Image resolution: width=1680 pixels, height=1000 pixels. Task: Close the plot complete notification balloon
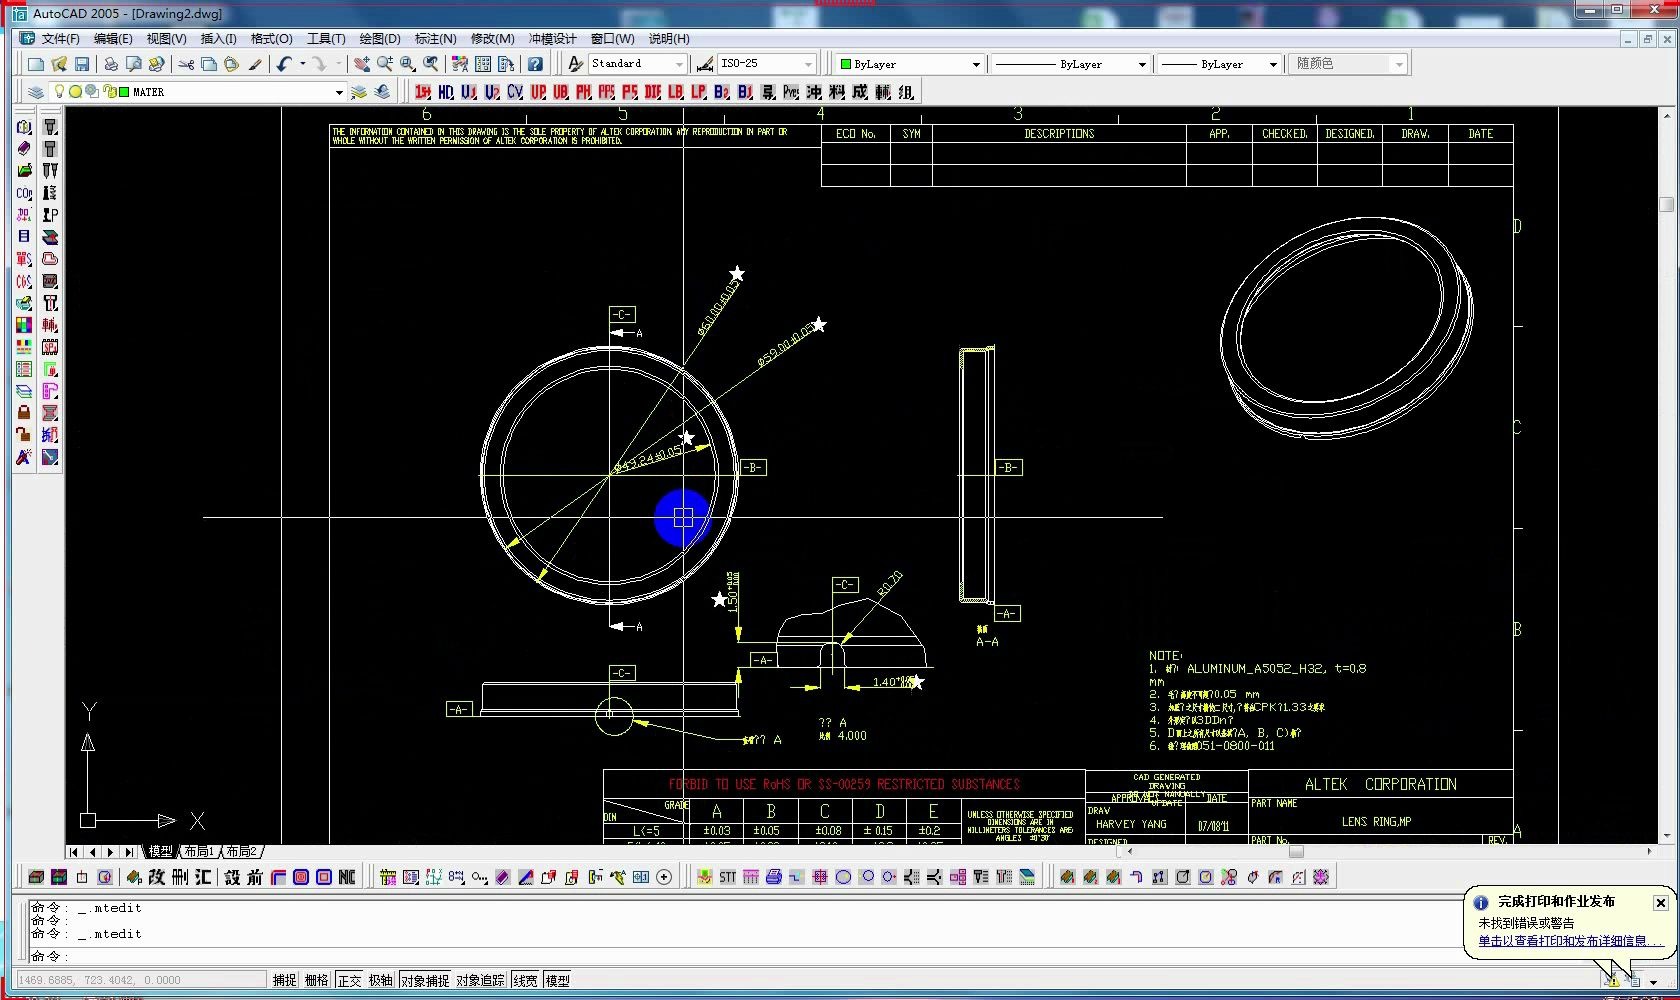[x=1660, y=903]
